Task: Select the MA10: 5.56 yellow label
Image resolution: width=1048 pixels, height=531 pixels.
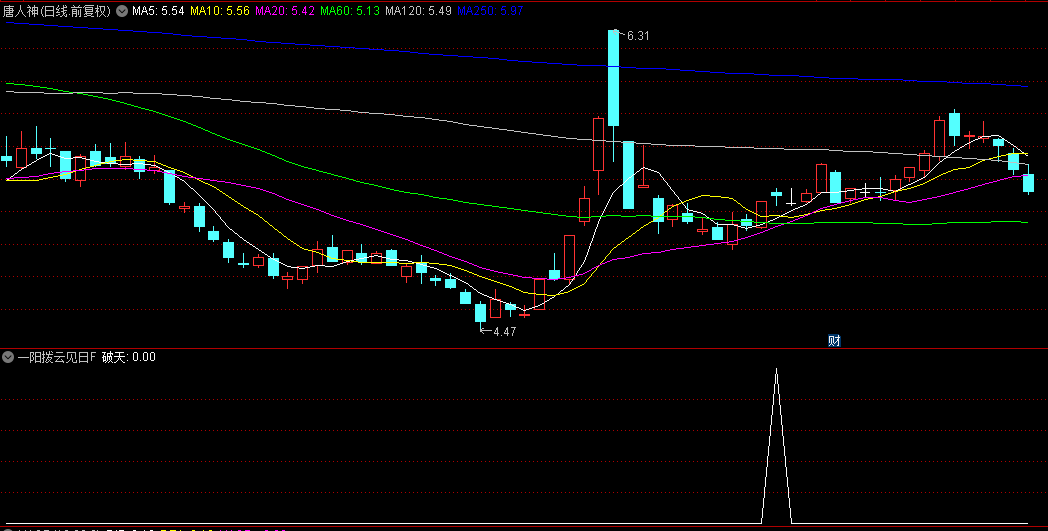Action: (x=220, y=11)
